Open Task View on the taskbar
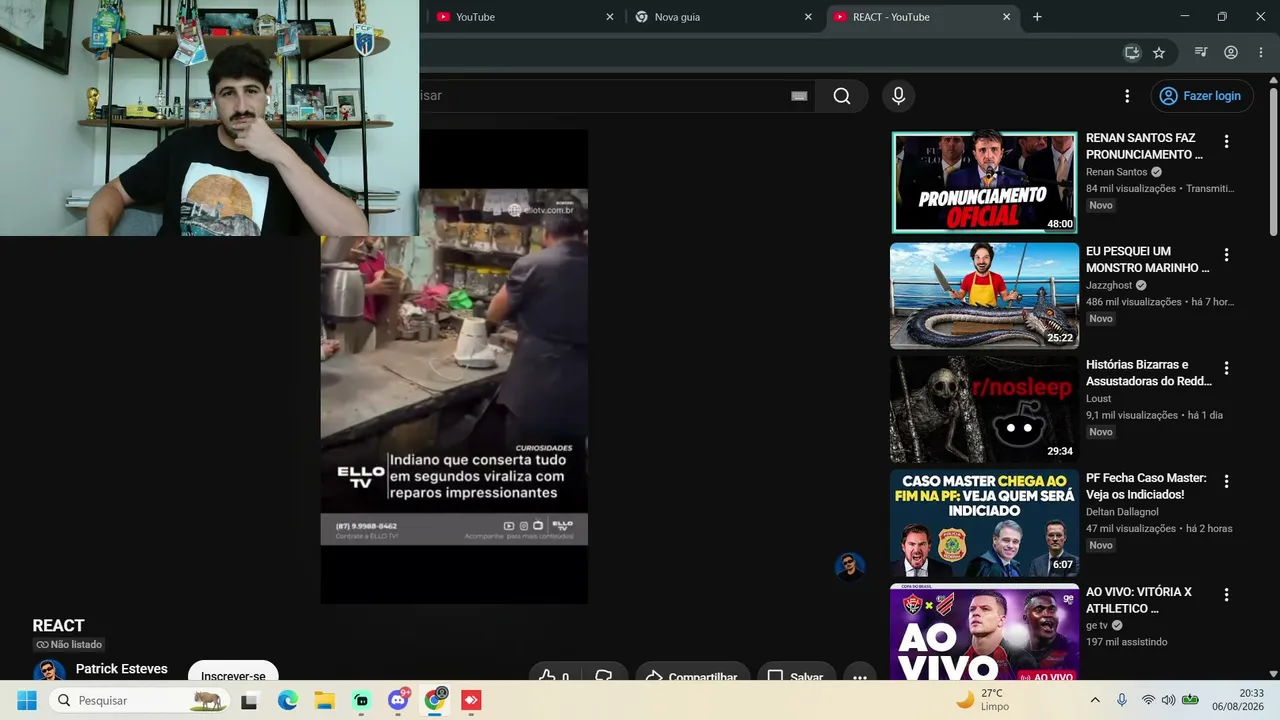 point(249,700)
